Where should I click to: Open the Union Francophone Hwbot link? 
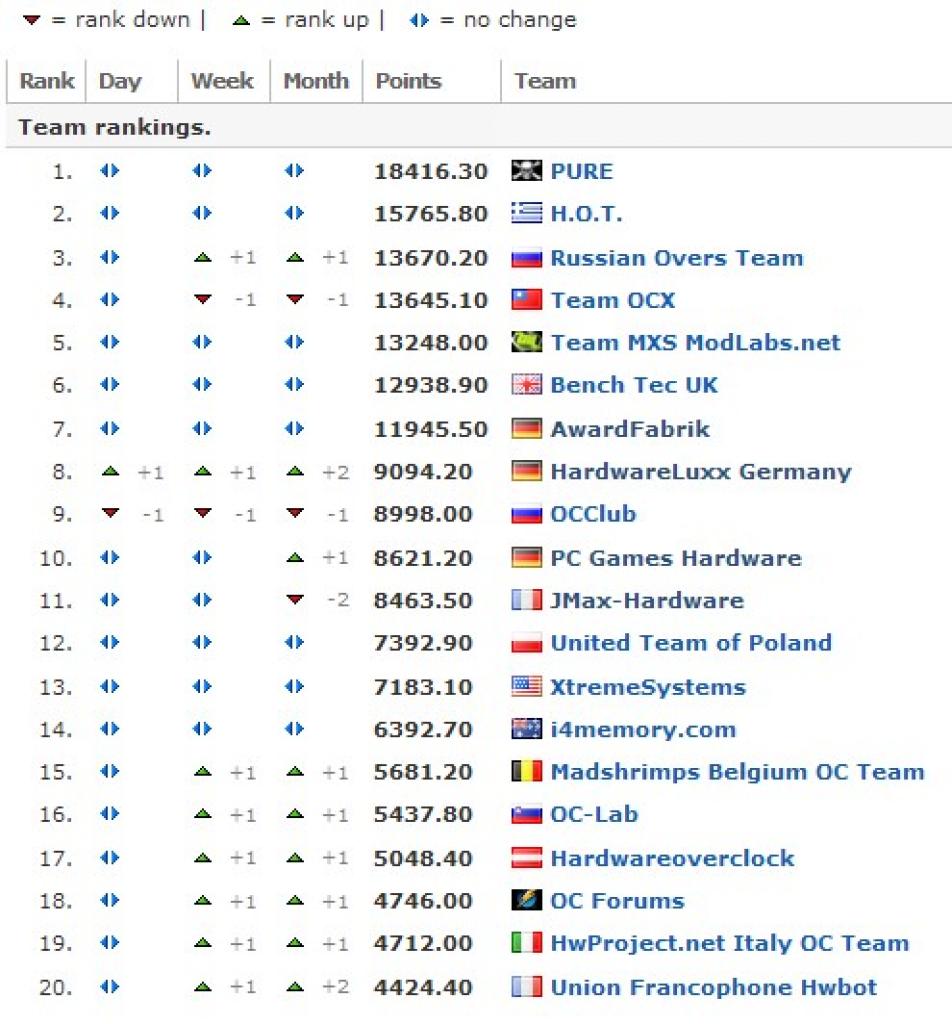[714, 987]
